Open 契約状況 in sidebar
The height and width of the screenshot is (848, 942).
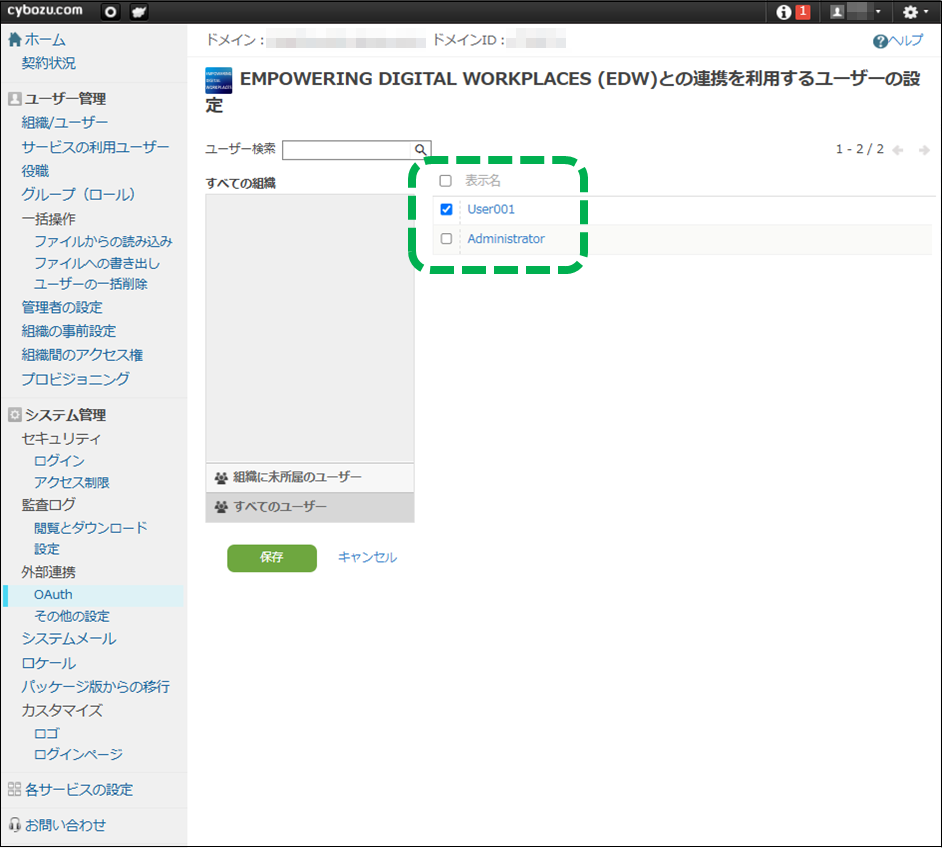point(49,63)
